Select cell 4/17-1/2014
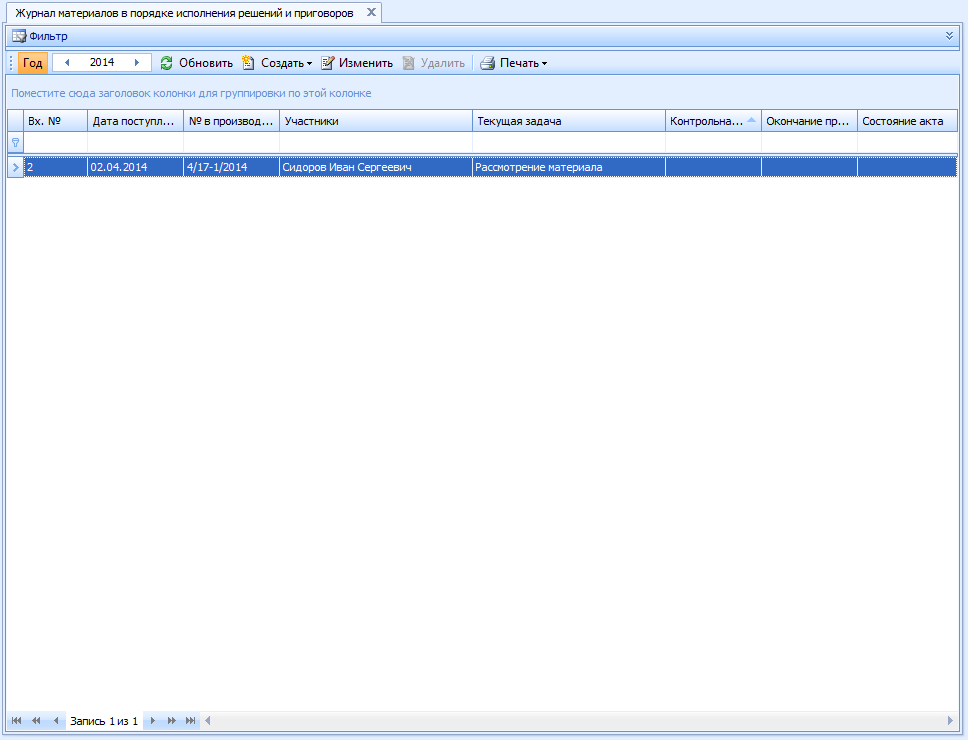 click(232, 167)
